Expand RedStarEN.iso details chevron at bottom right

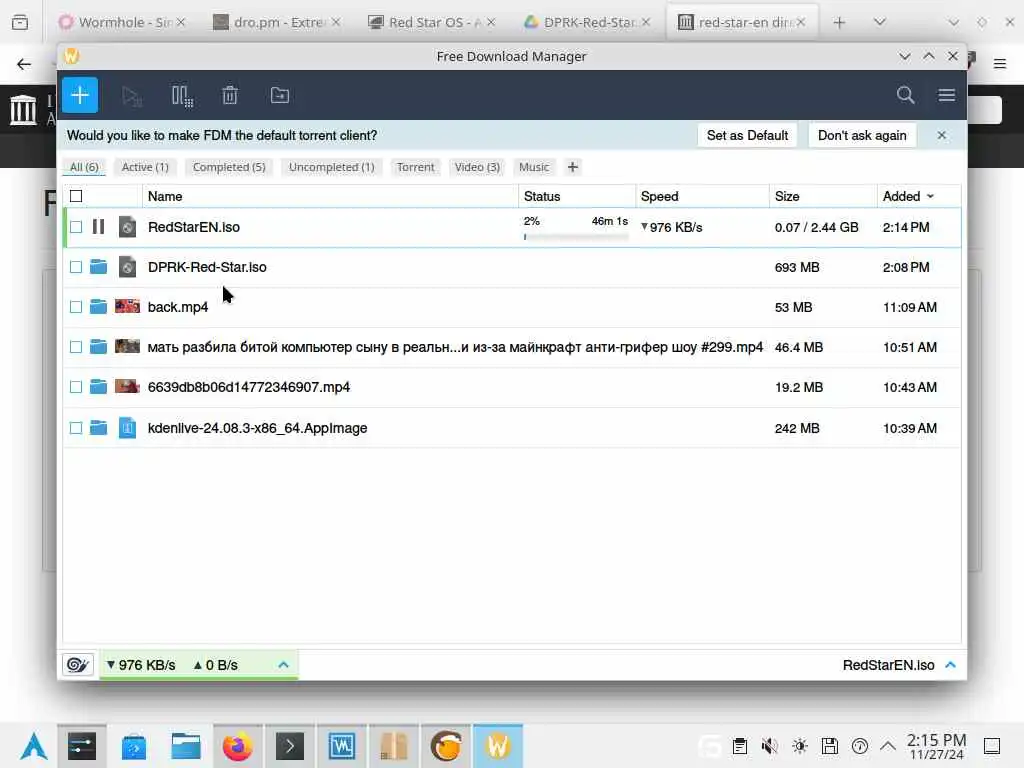(x=951, y=665)
